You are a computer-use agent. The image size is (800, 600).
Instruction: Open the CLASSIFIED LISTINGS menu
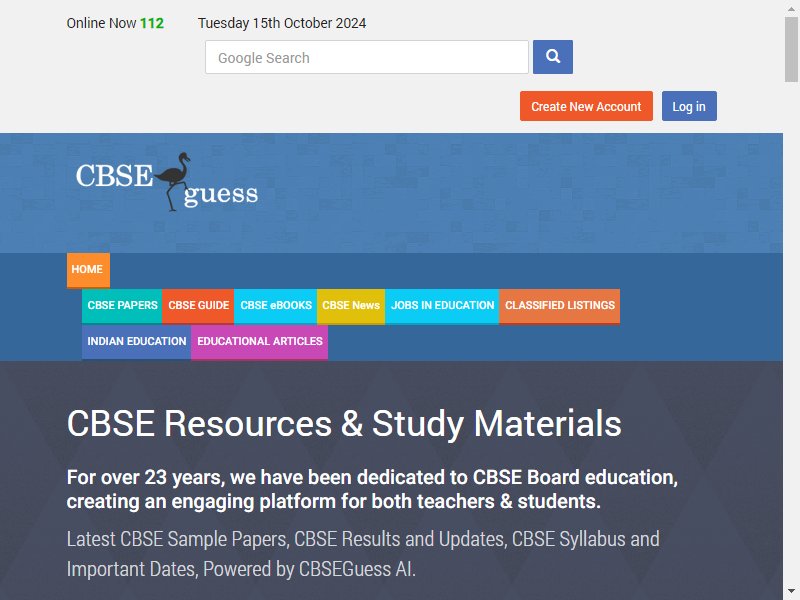pos(560,306)
